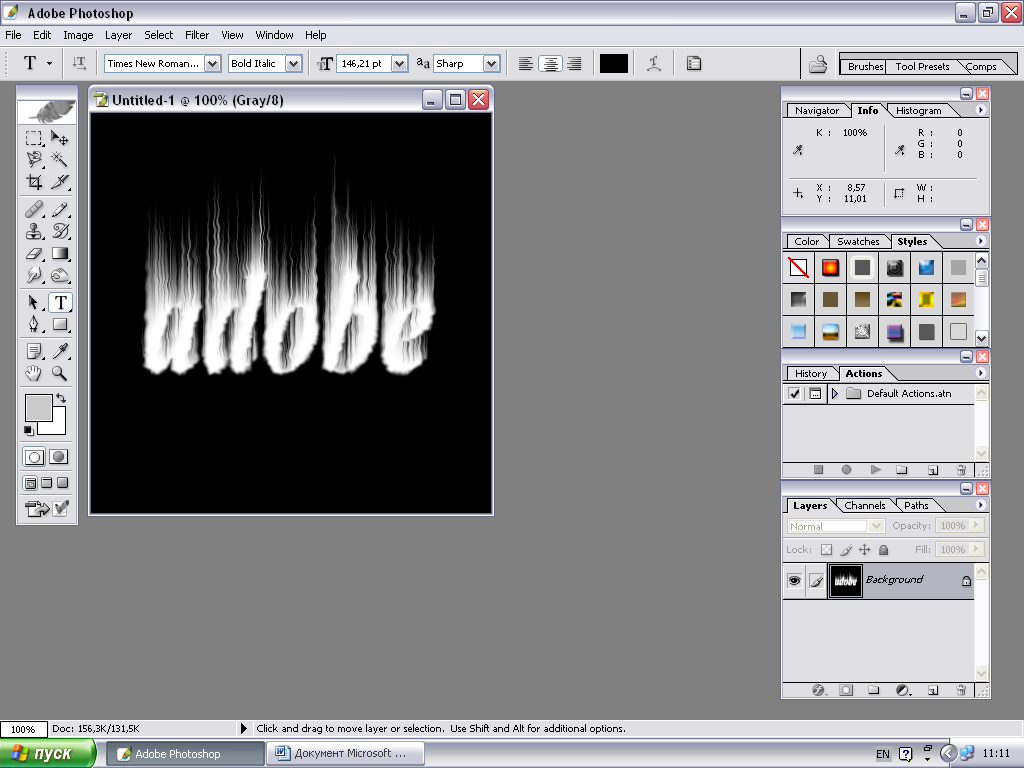Select the Pen tool
1024x768 pixels.
coord(34,325)
